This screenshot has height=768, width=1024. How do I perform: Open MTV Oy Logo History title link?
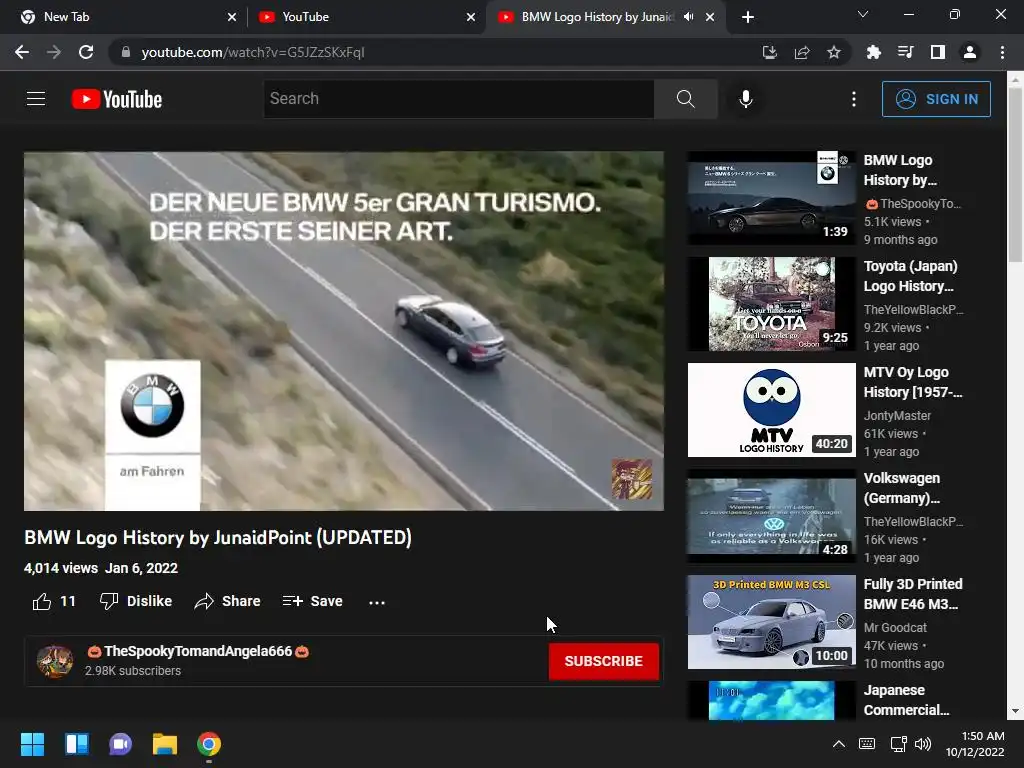coord(913,382)
